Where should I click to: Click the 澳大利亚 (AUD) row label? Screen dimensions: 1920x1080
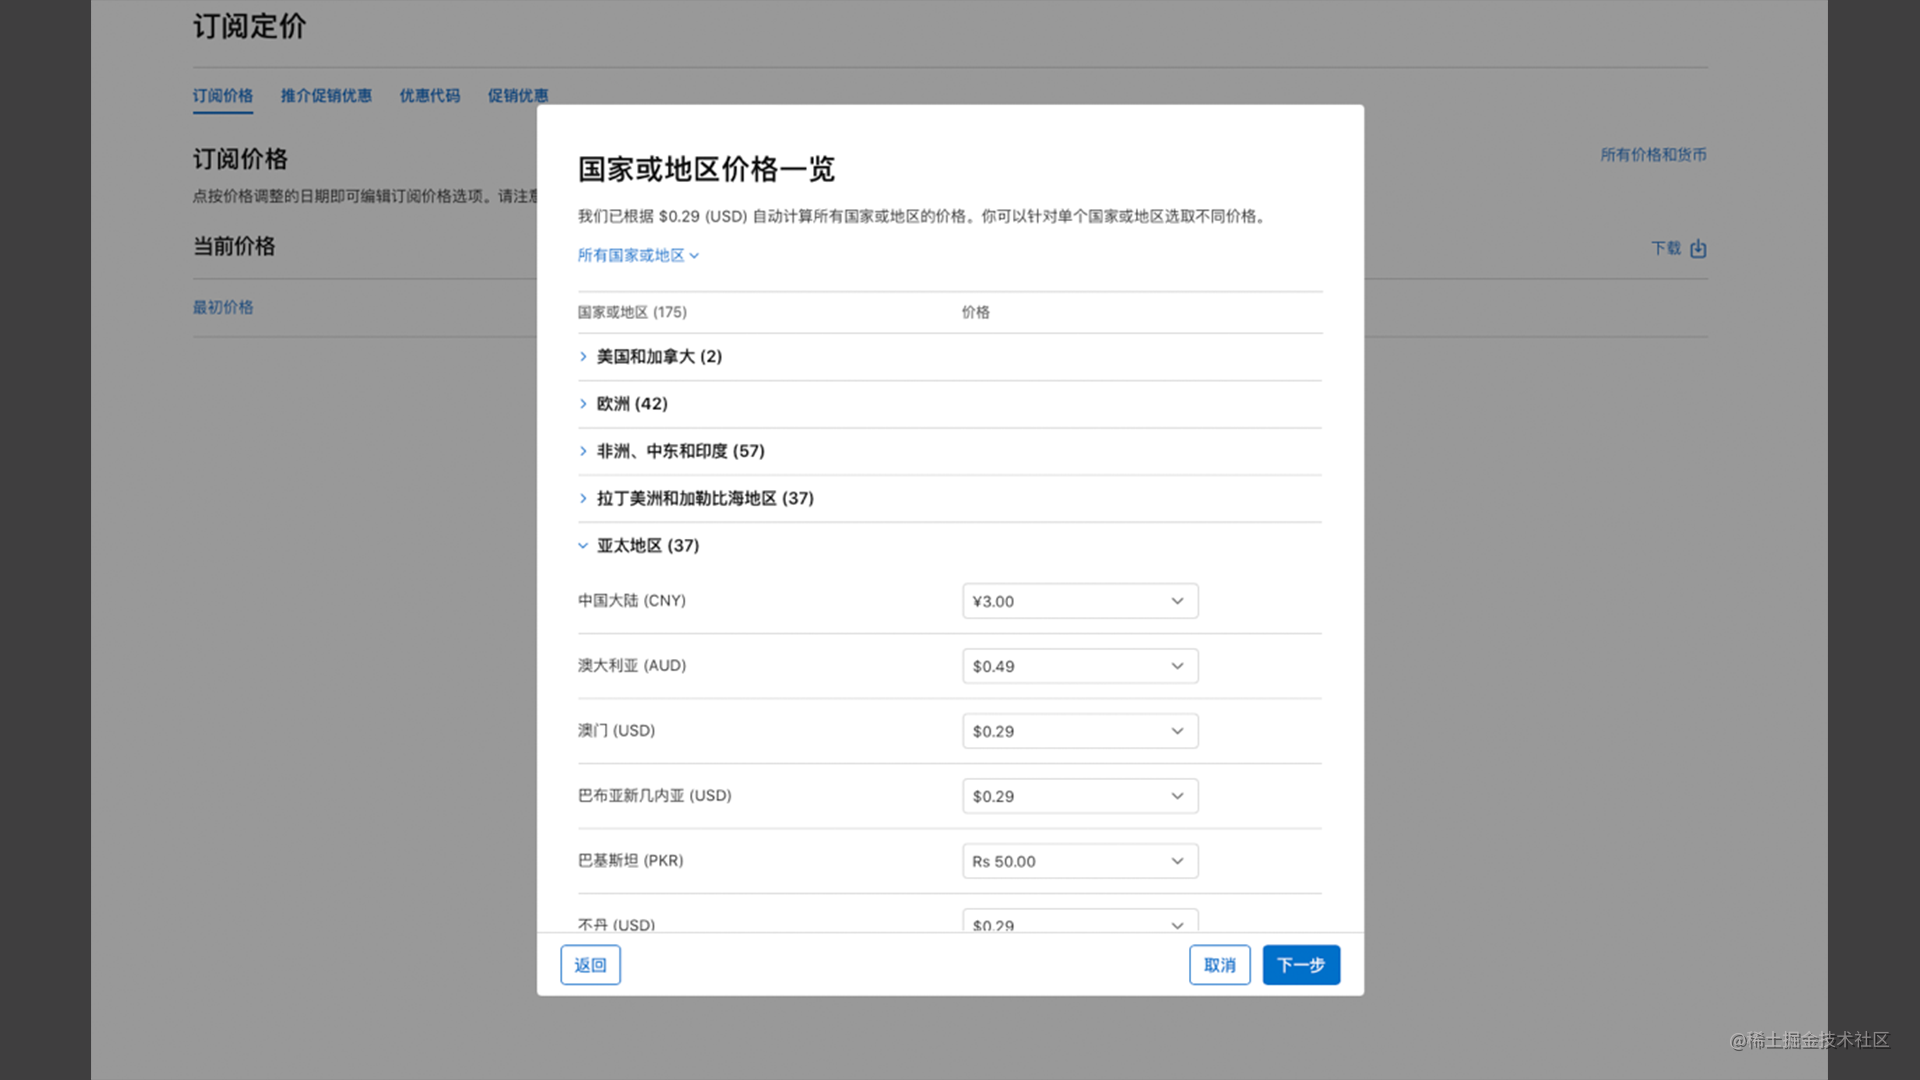(632, 665)
